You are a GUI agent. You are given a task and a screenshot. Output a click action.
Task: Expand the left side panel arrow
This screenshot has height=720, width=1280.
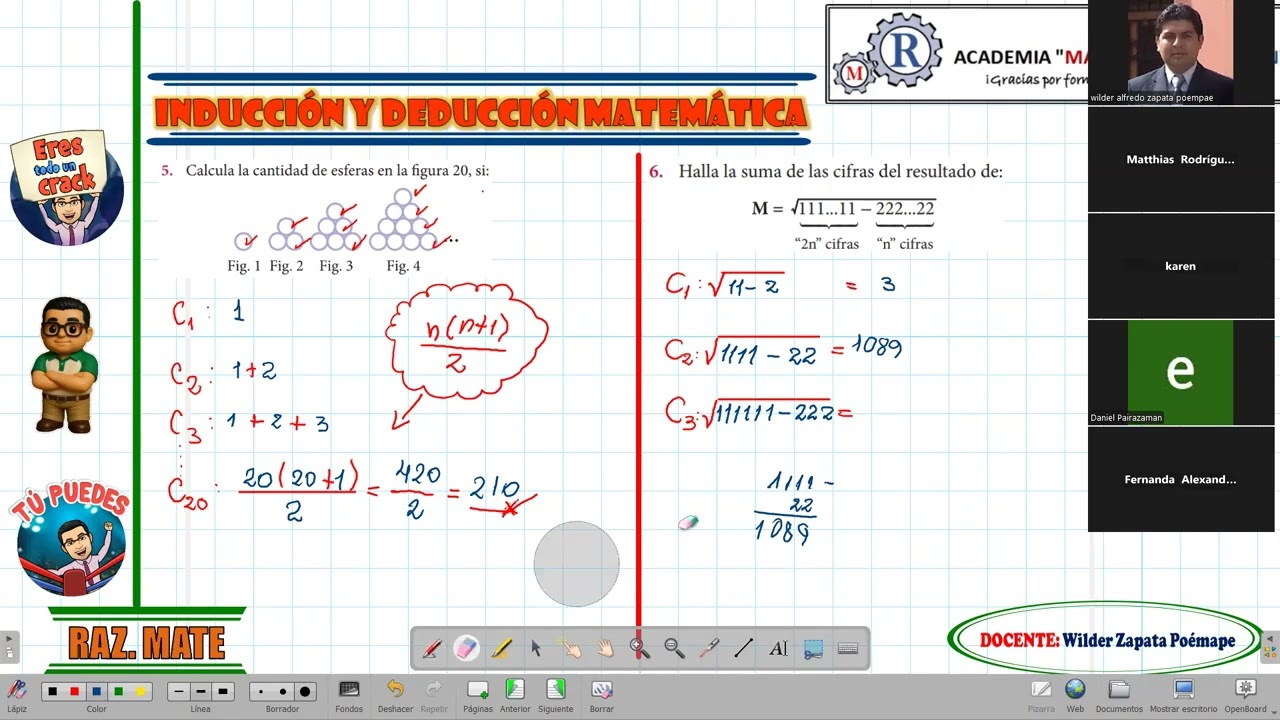click(9, 646)
